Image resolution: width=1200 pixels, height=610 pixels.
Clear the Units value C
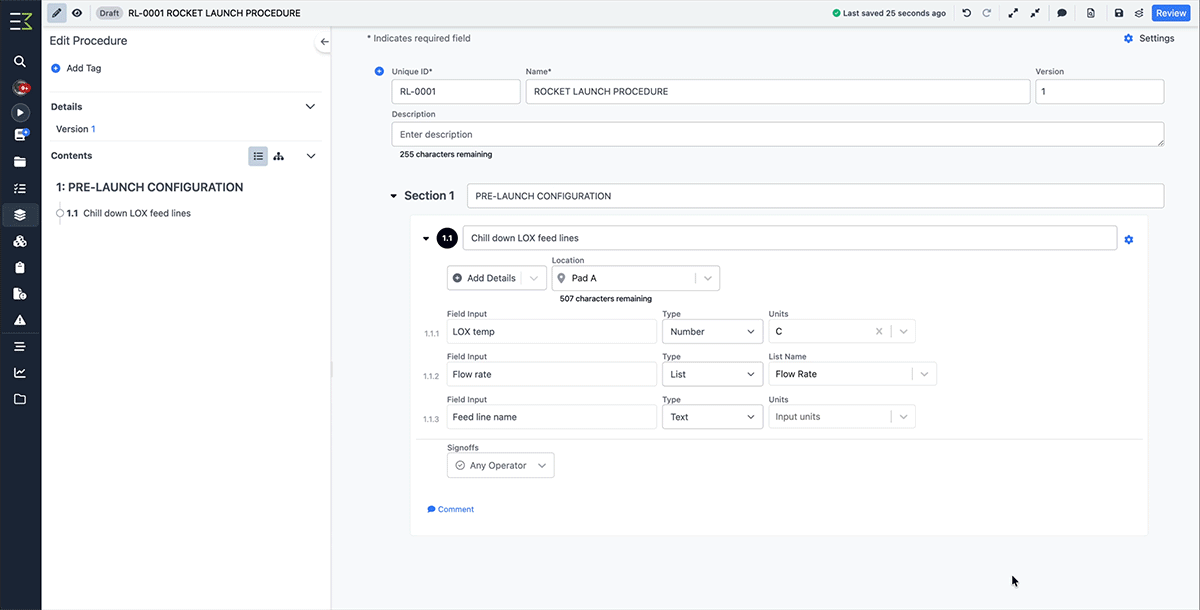[x=879, y=331]
